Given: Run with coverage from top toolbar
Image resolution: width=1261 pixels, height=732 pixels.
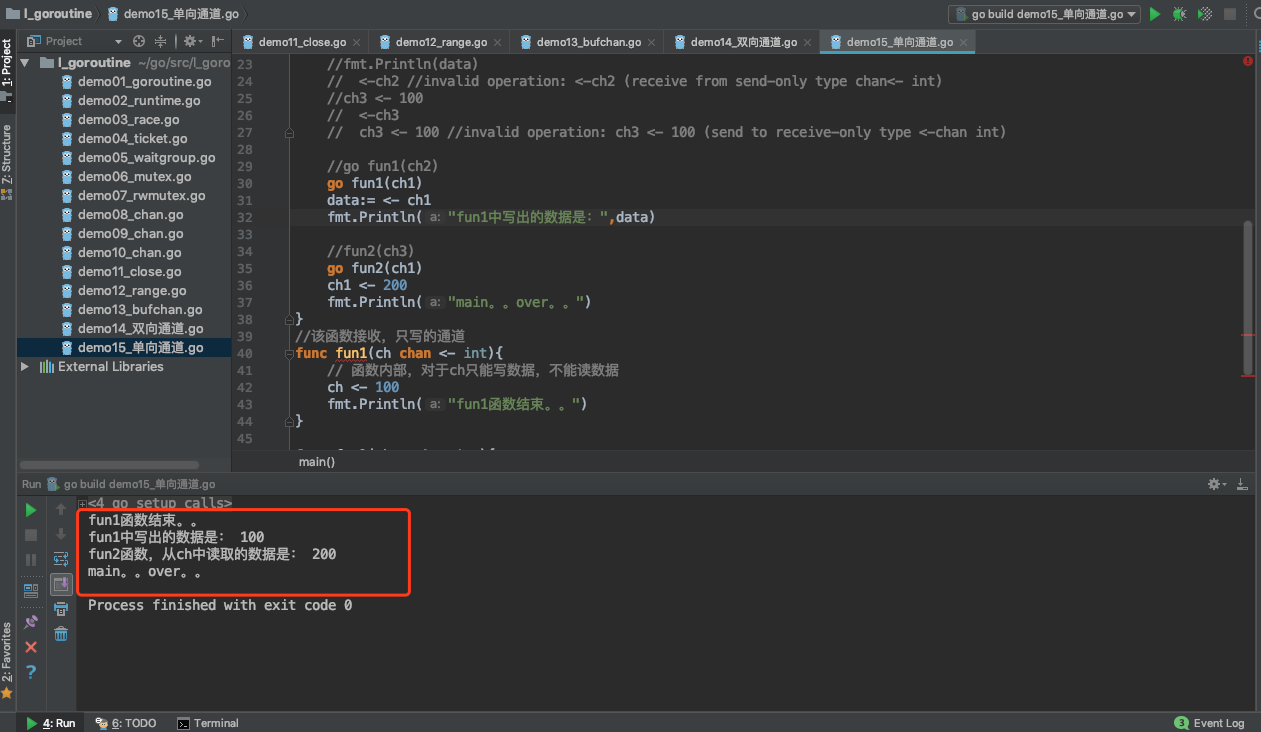Looking at the screenshot, I should coord(1205,14).
